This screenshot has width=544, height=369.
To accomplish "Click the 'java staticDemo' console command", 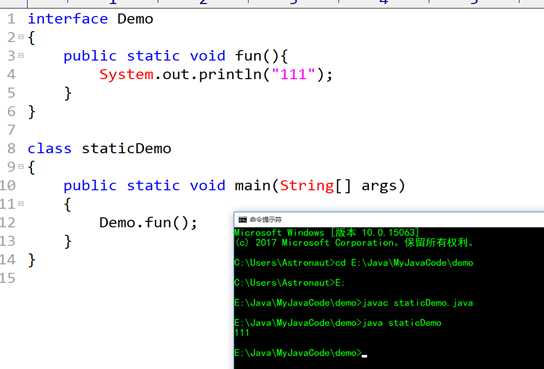I will 402,323.
